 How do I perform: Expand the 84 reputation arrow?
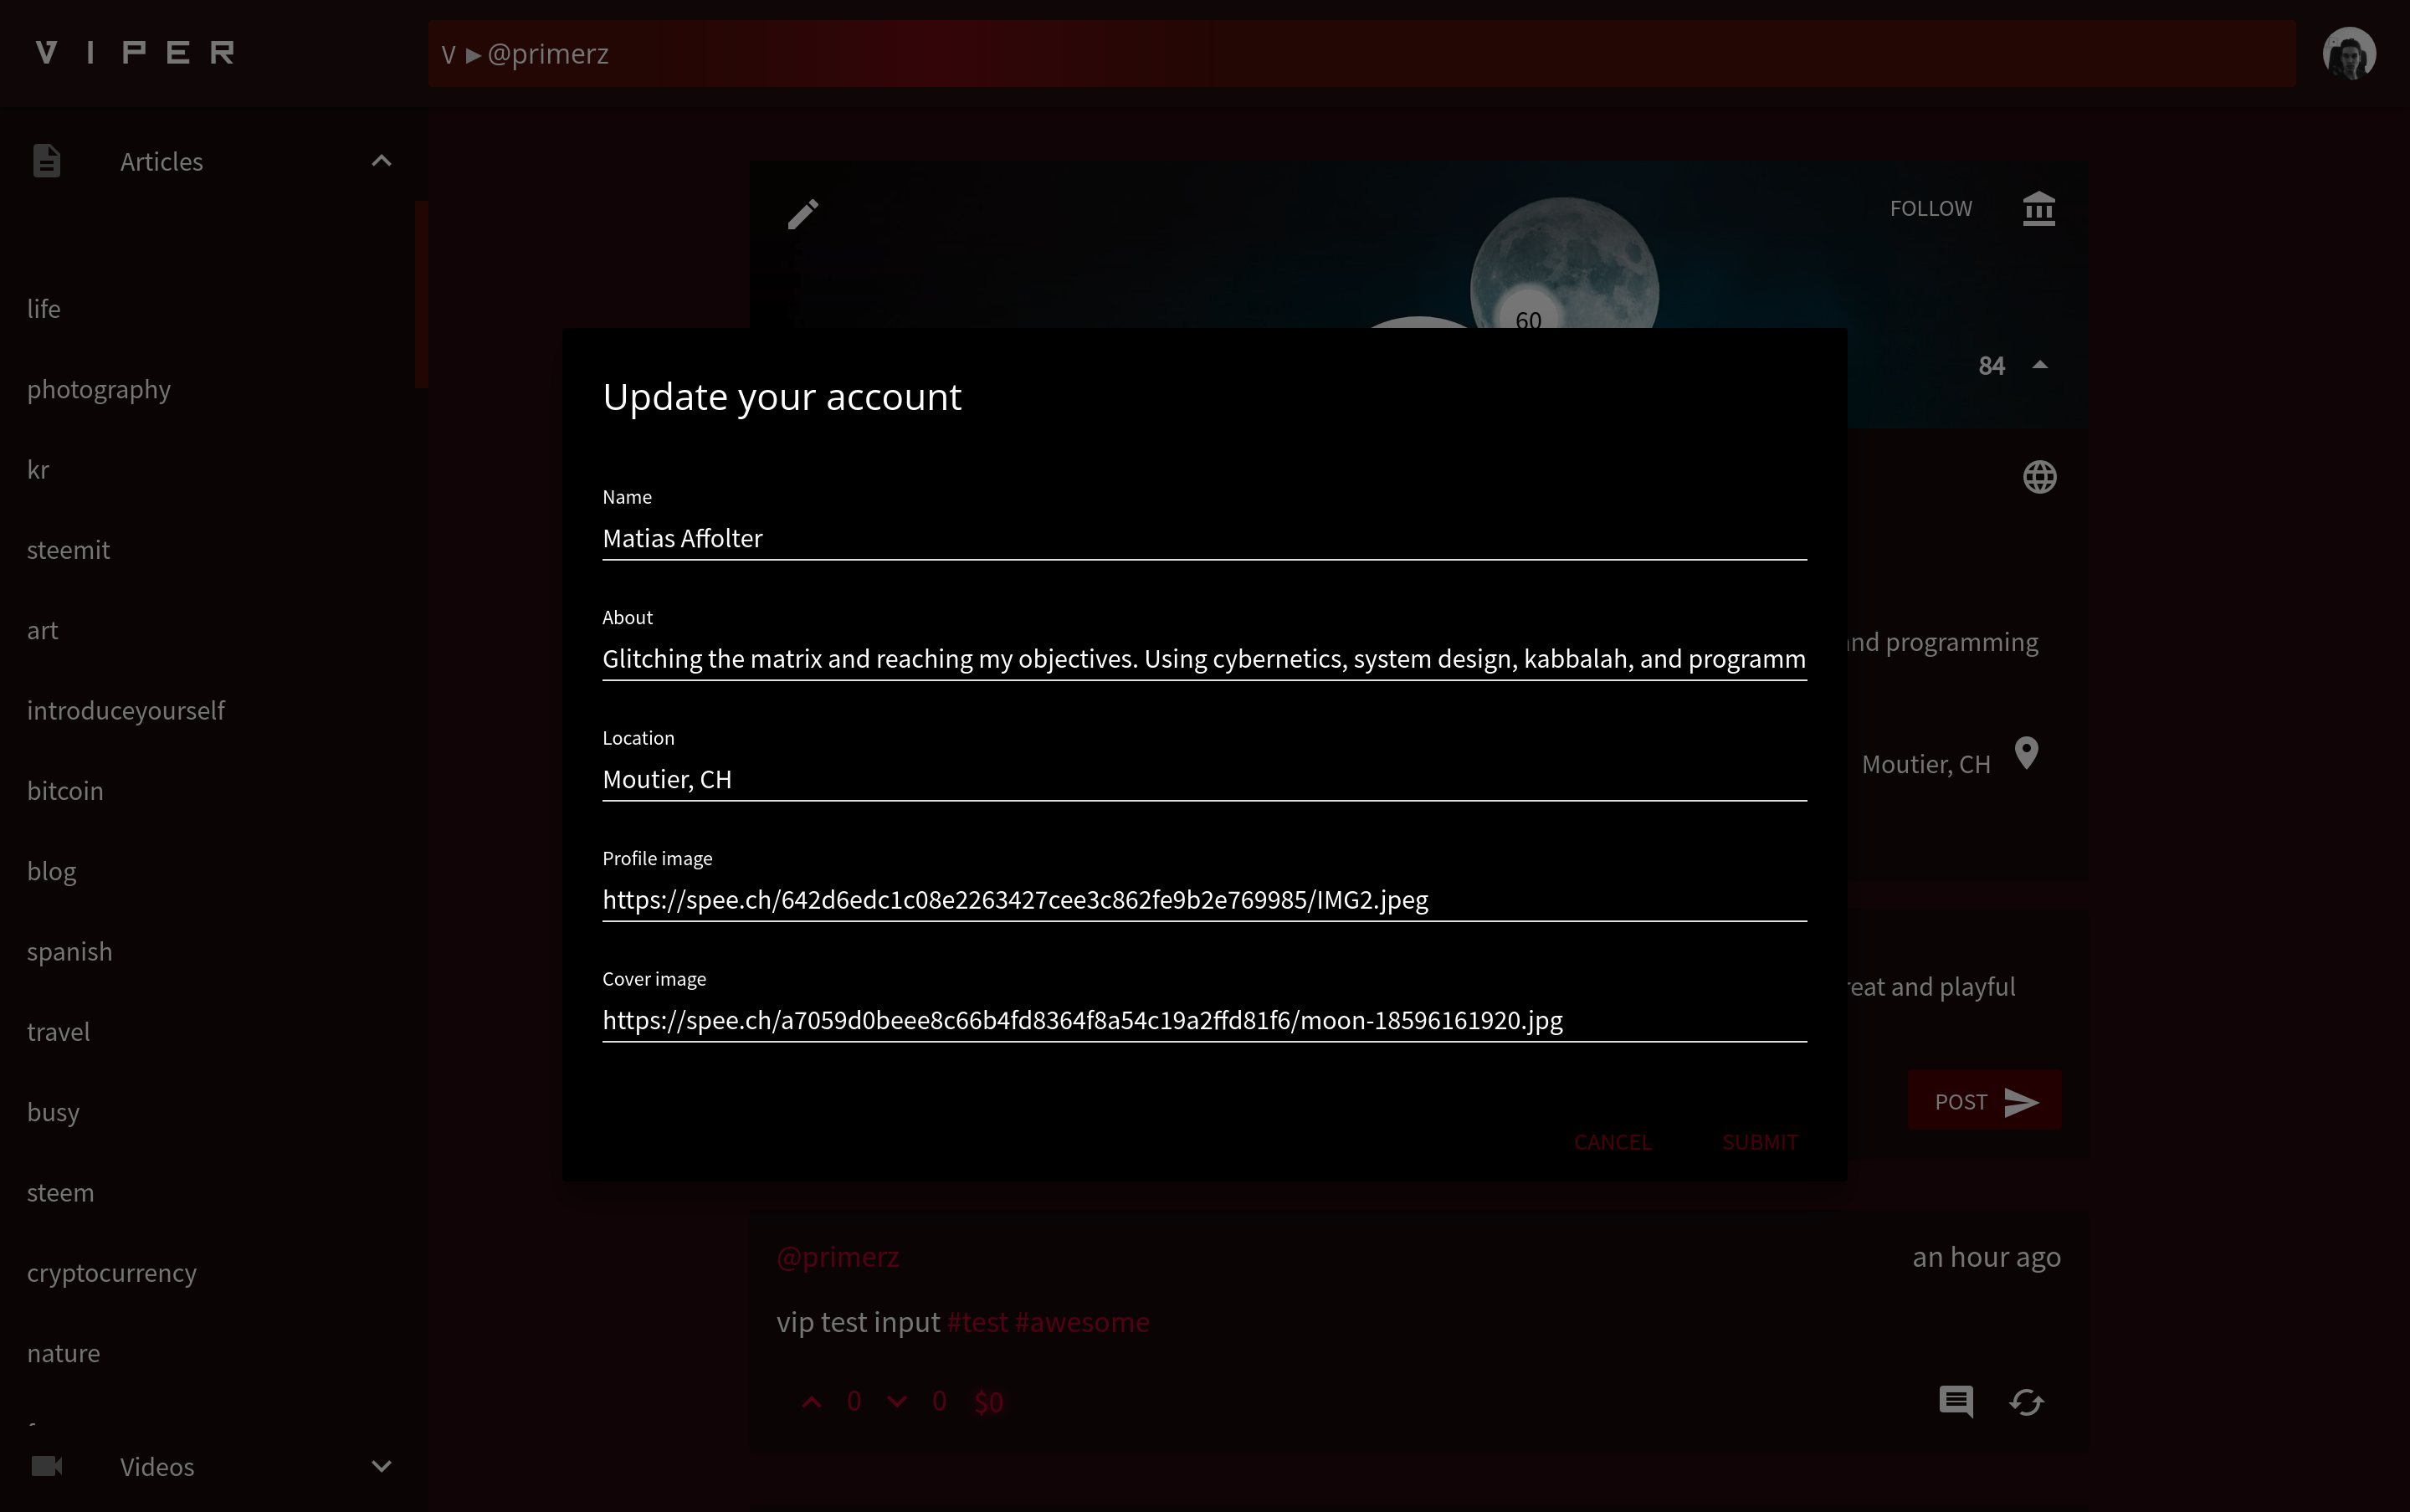2039,365
